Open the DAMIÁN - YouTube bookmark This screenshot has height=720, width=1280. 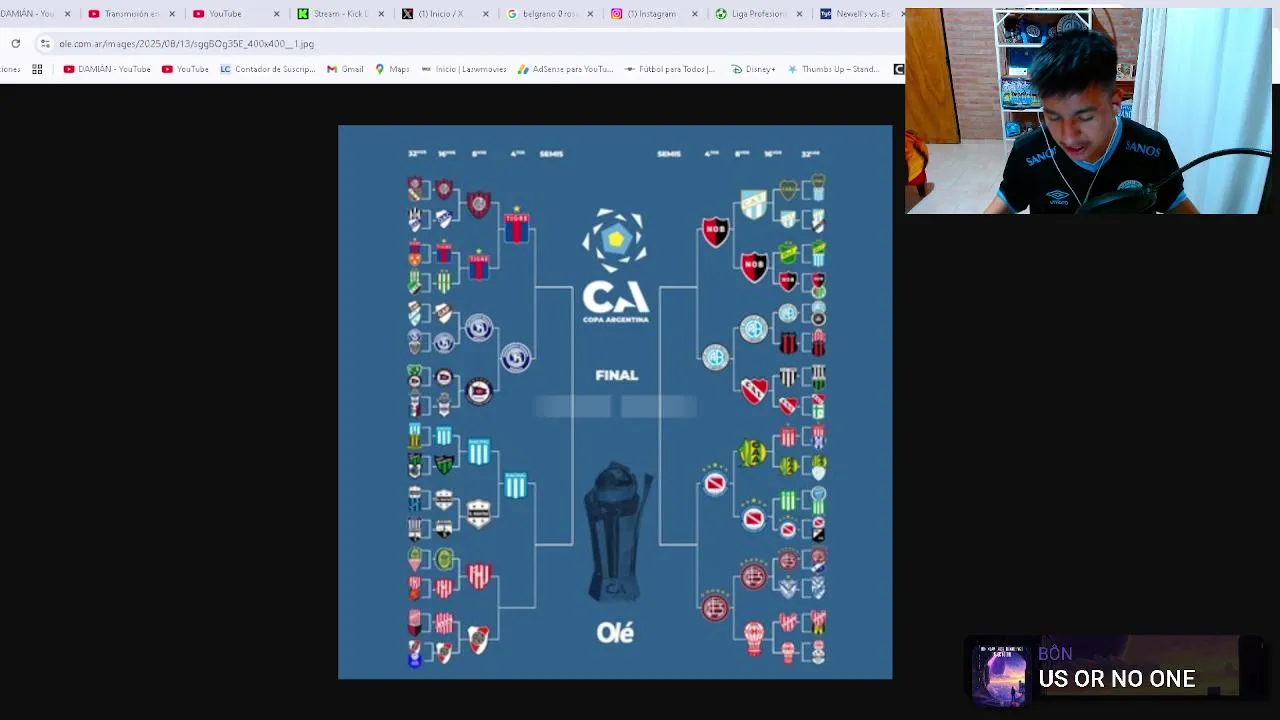click(x=107, y=69)
